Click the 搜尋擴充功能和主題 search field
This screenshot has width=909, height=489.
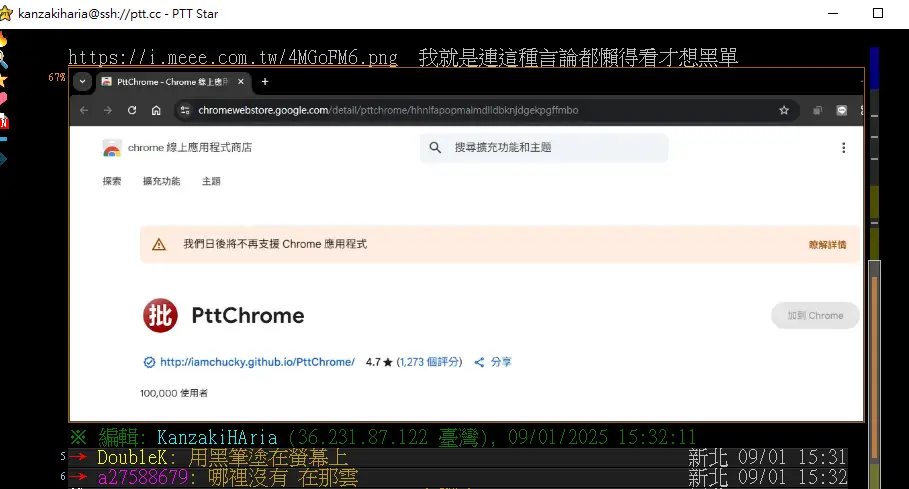point(544,148)
